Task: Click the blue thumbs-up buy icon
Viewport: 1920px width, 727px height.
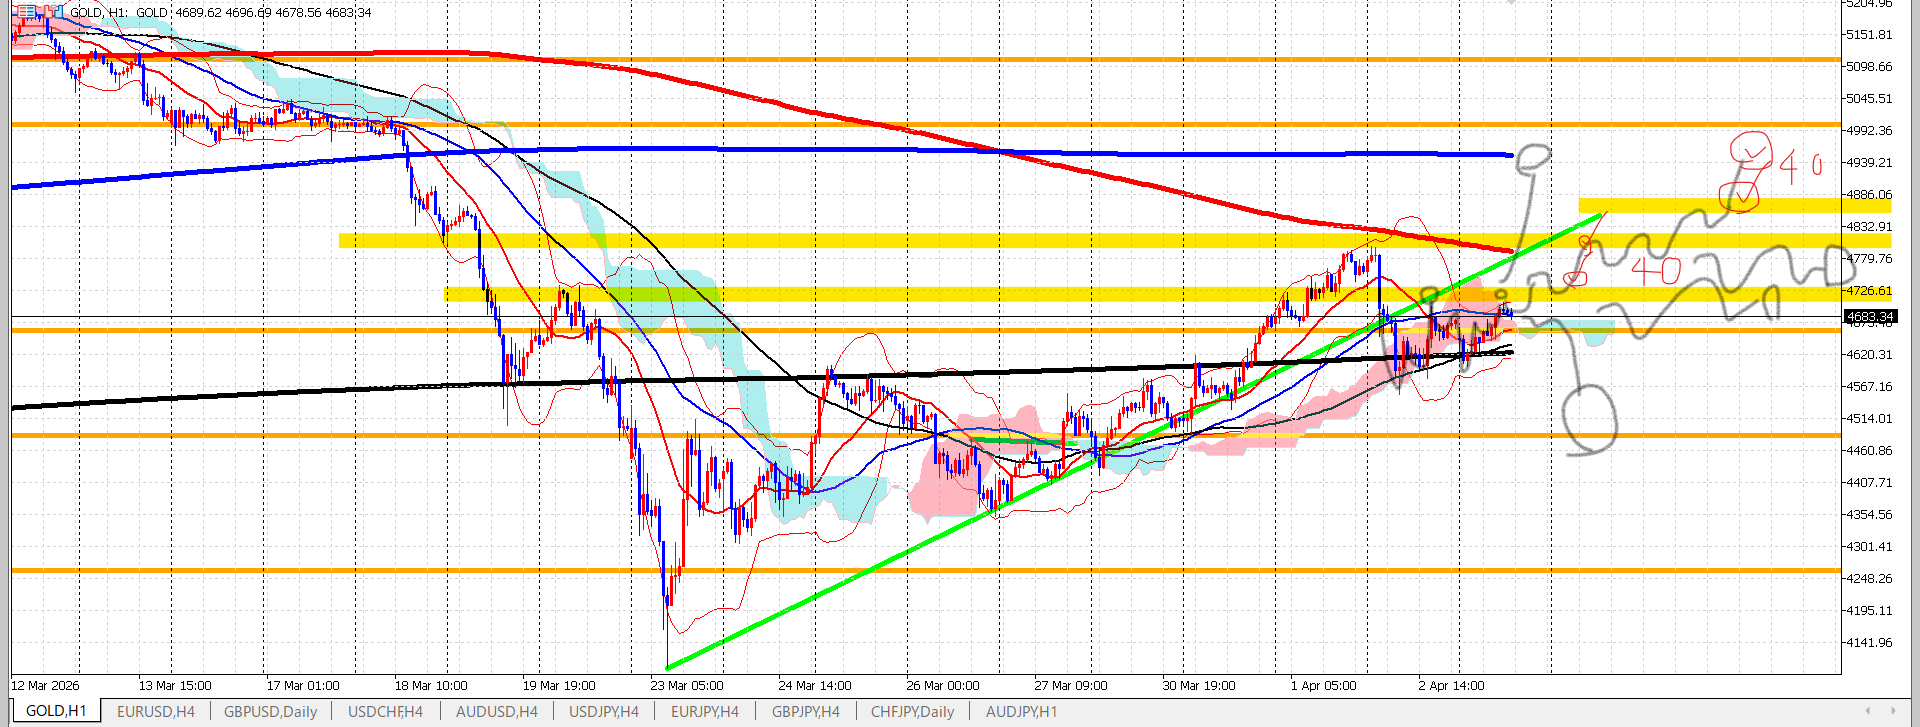Action: pos(57,12)
